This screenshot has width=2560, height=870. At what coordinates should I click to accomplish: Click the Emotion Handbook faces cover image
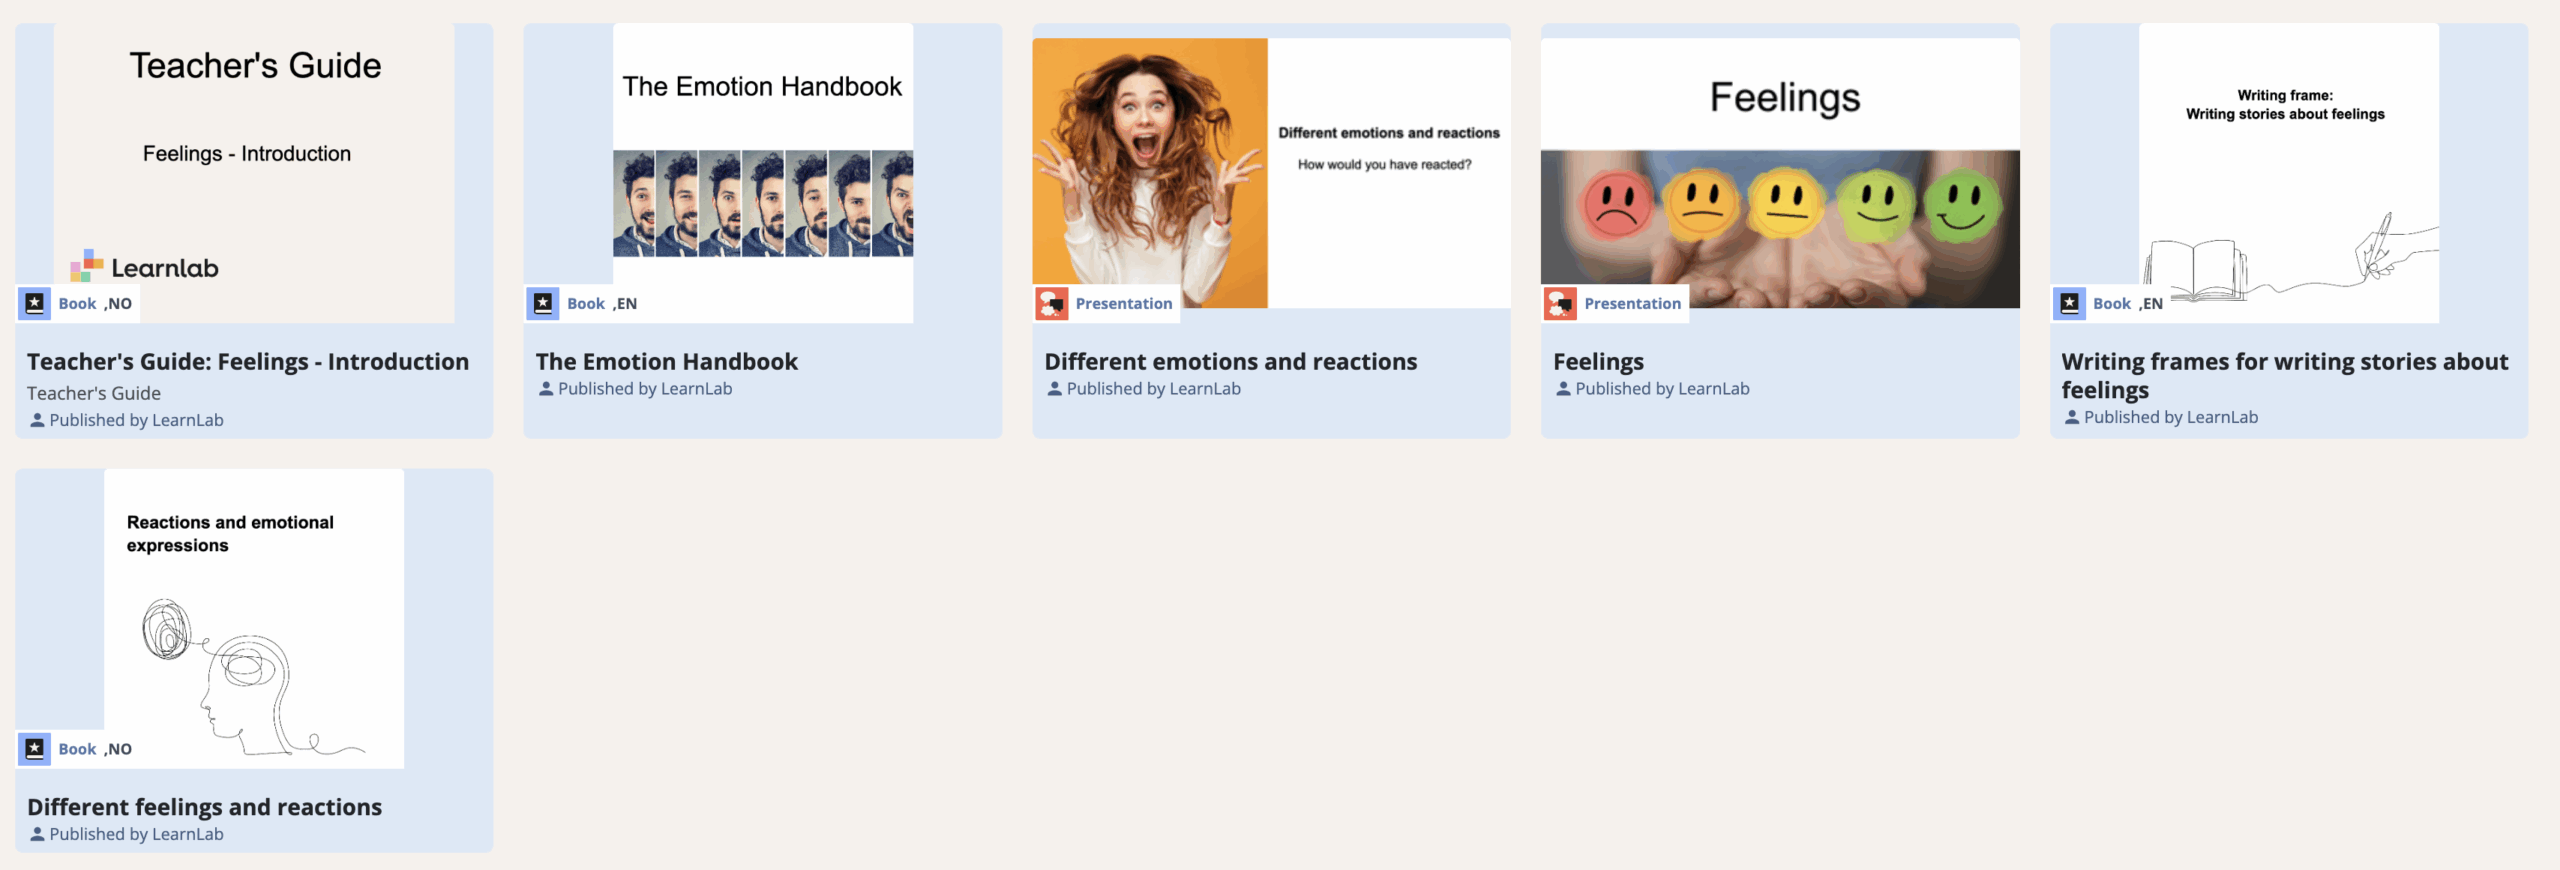pyautogui.click(x=762, y=203)
